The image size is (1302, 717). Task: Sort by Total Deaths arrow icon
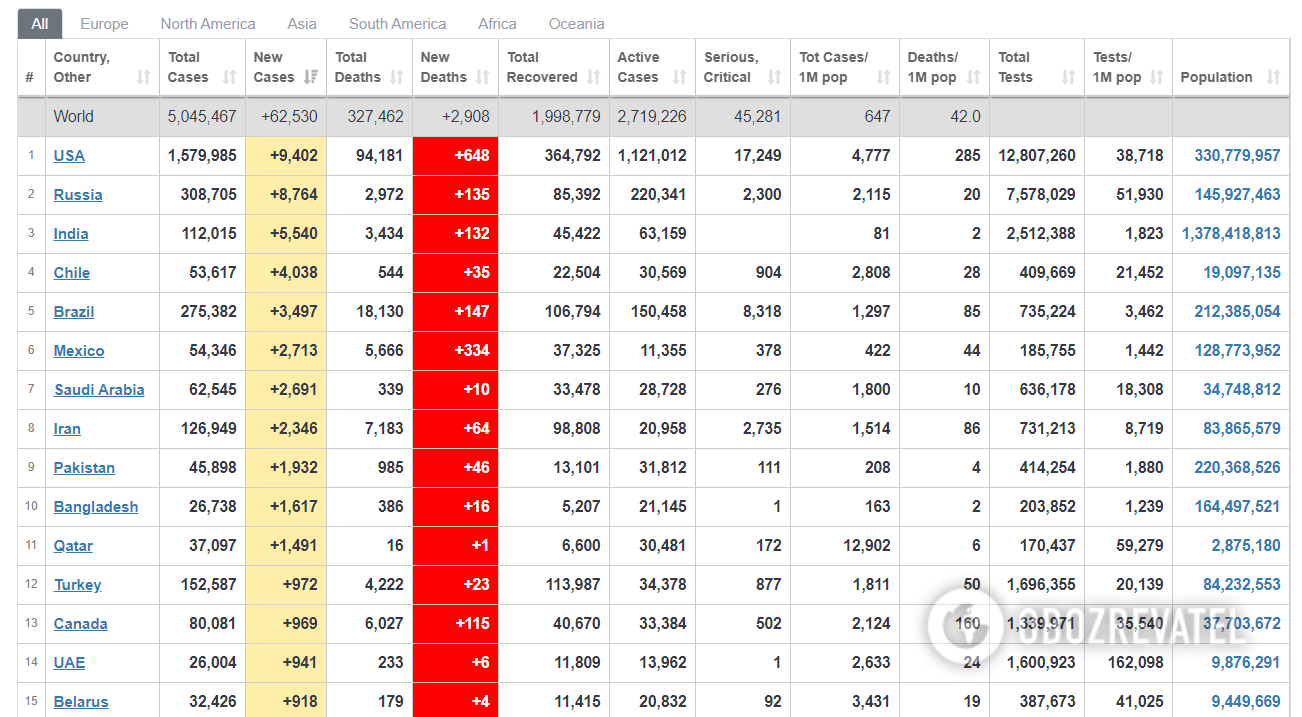coord(397,77)
